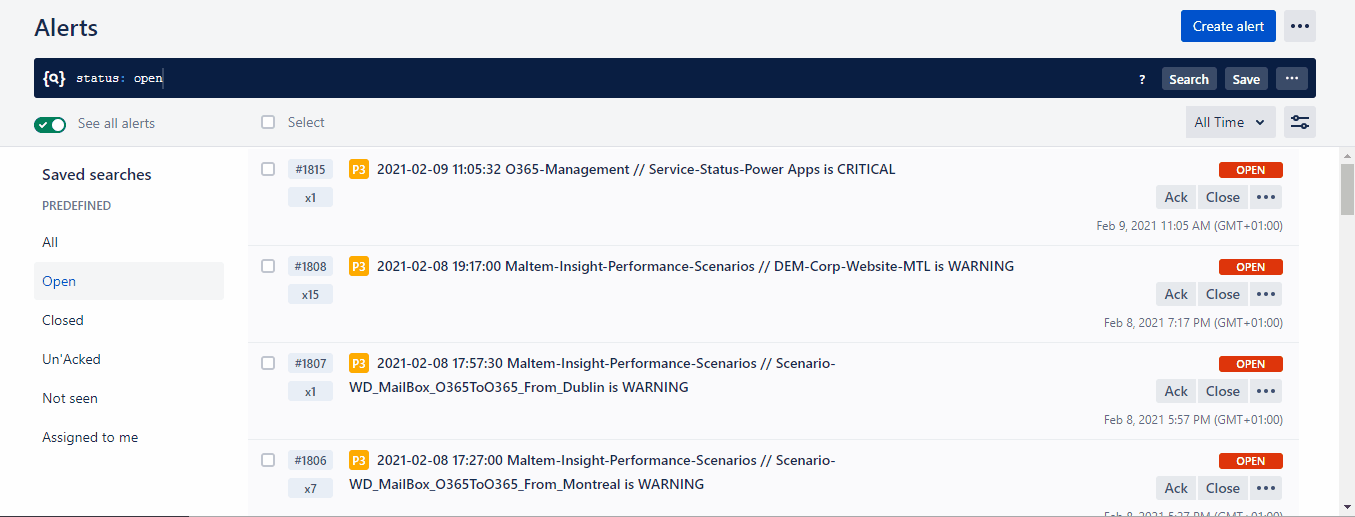Click the query help question mark icon
Viewport: 1355px width, 517px height.
[x=1142, y=79]
